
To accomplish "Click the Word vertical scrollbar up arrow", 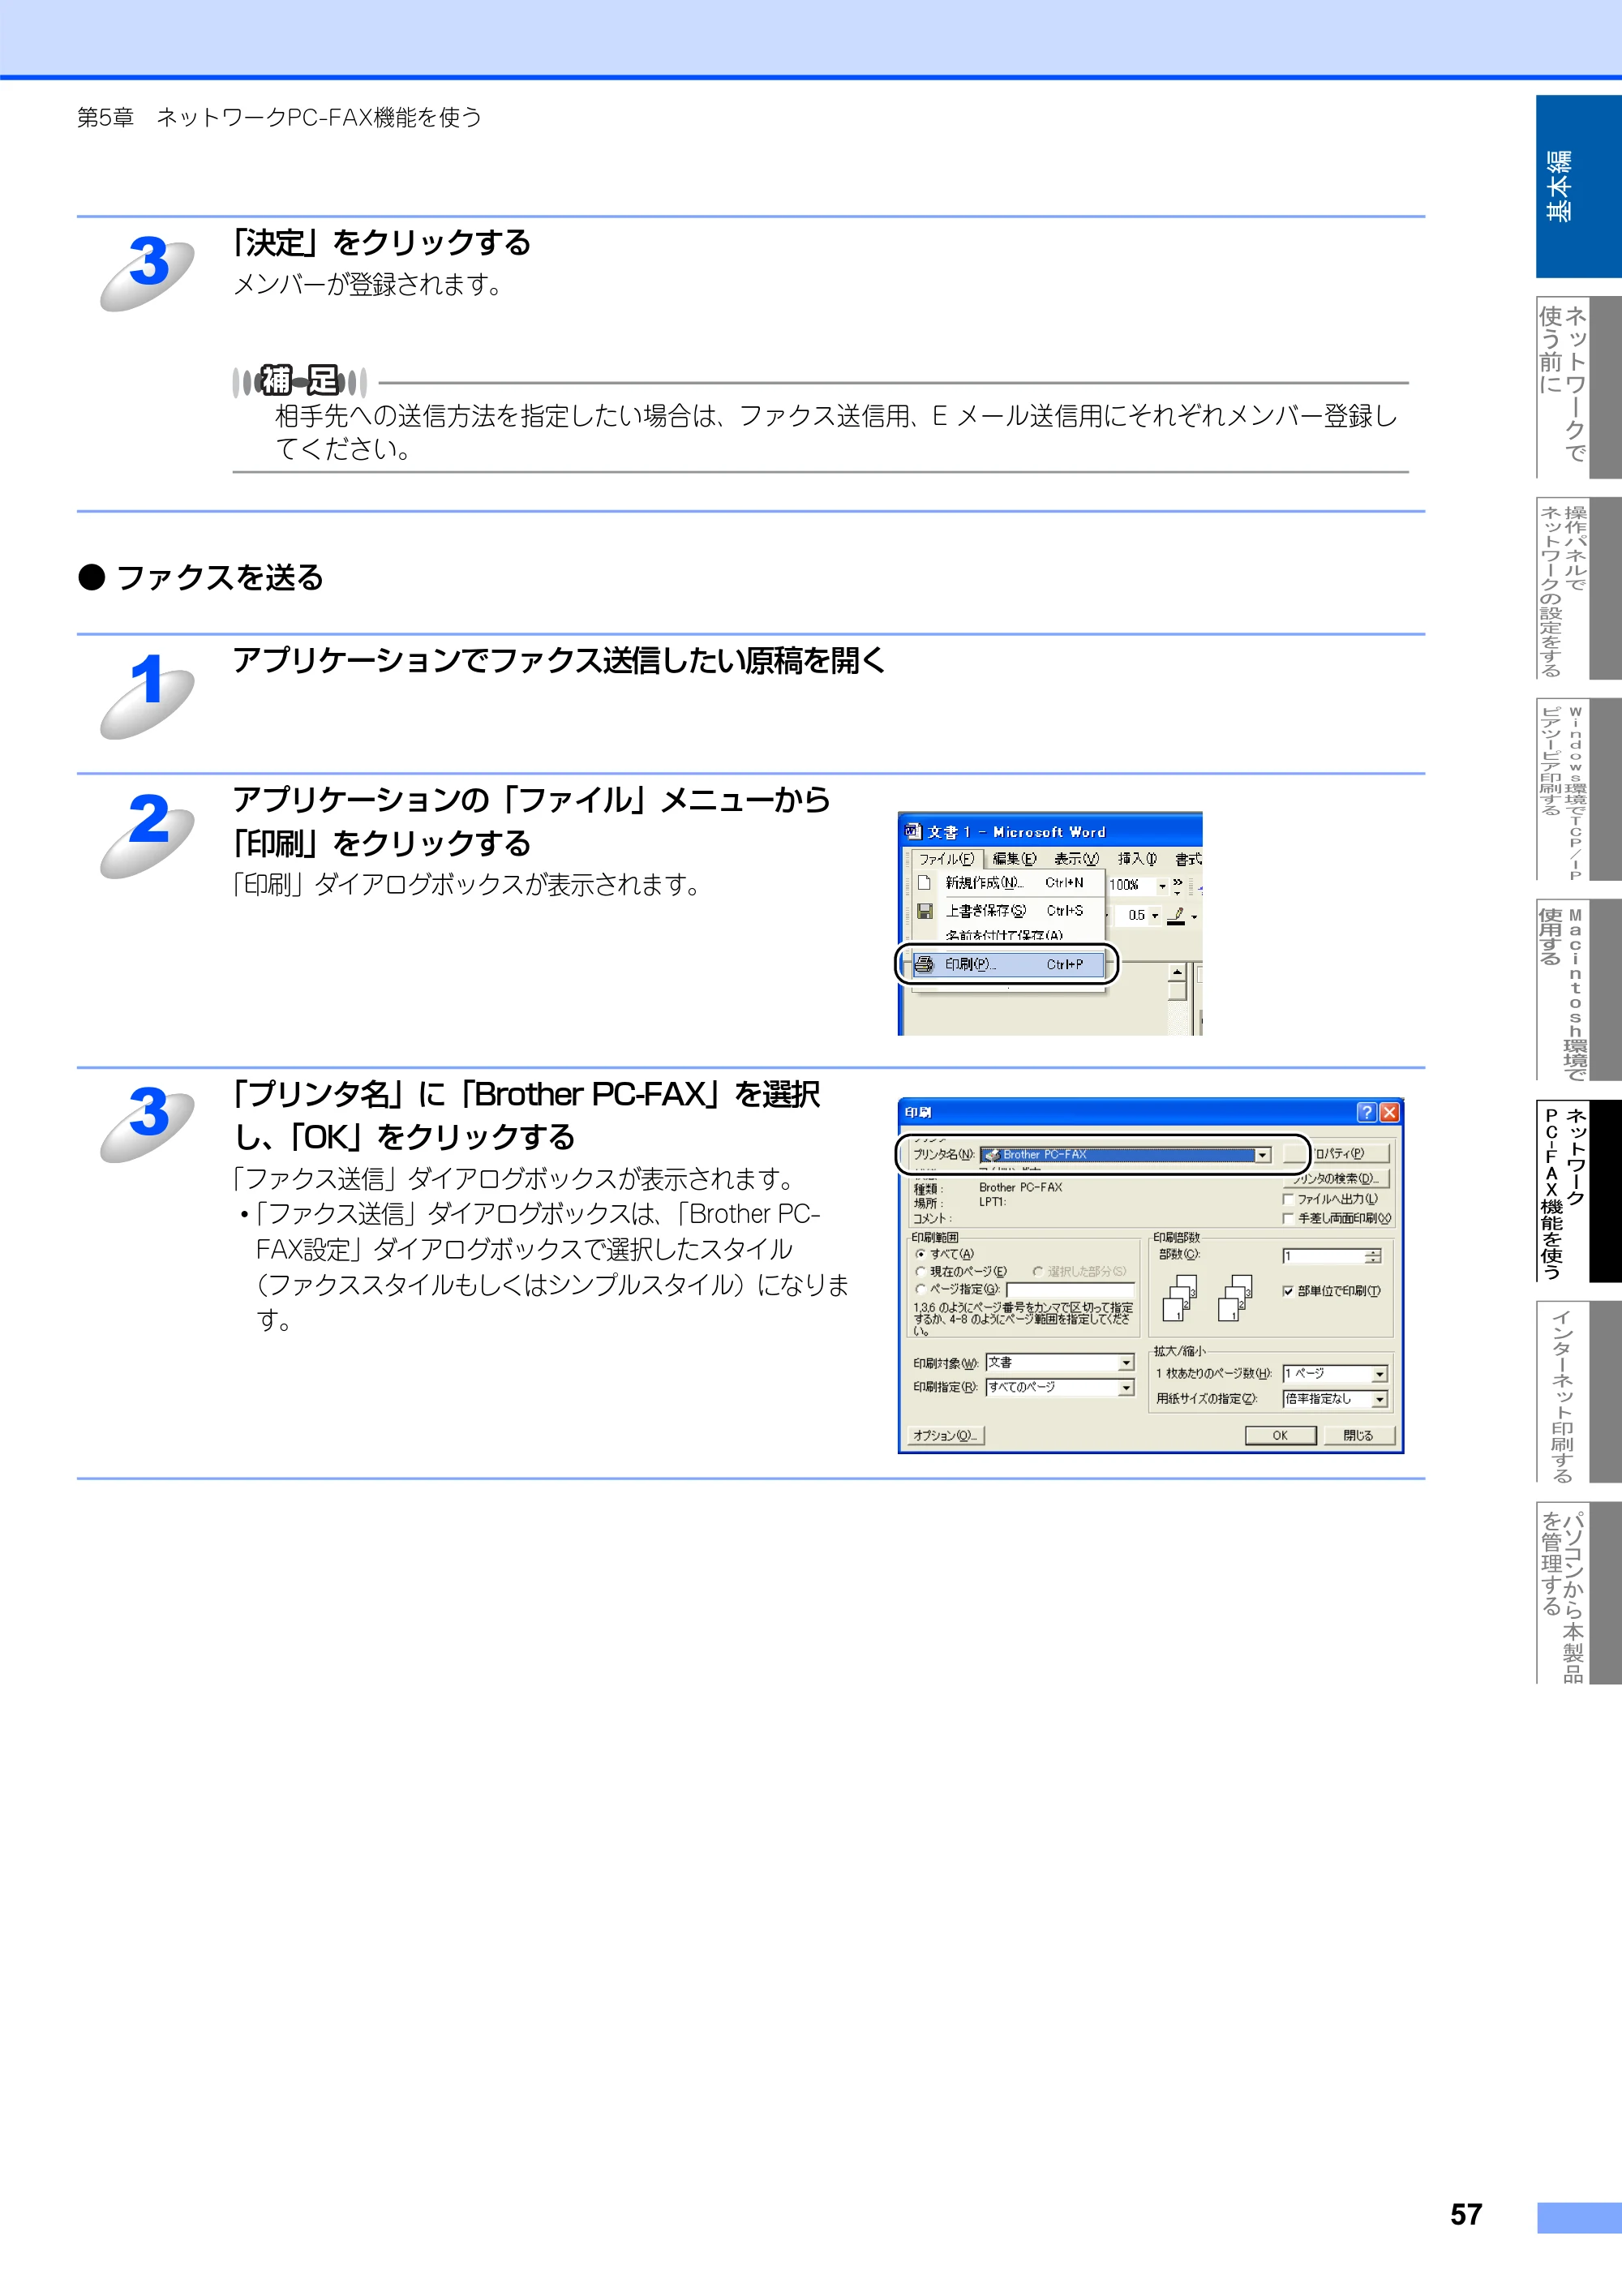I will click(x=1177, y=973).
